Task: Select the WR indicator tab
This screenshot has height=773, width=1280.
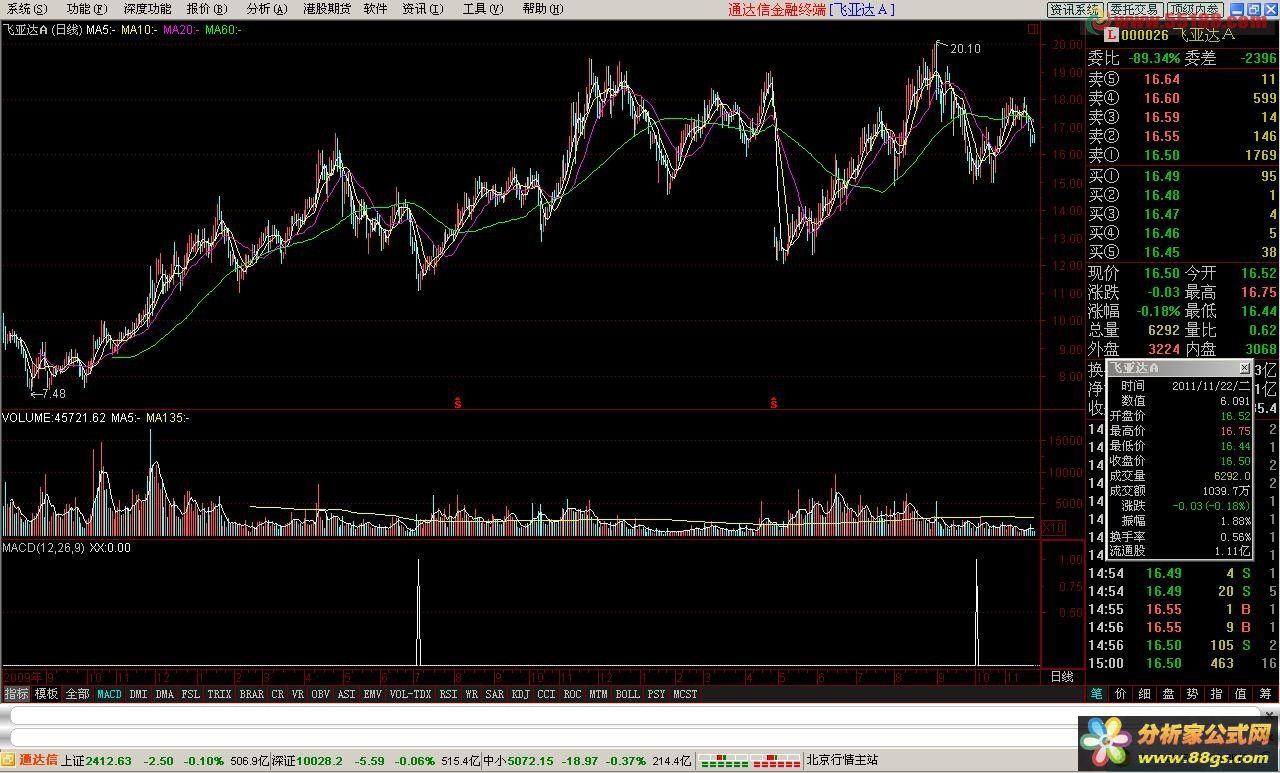Action: (471, 693)
